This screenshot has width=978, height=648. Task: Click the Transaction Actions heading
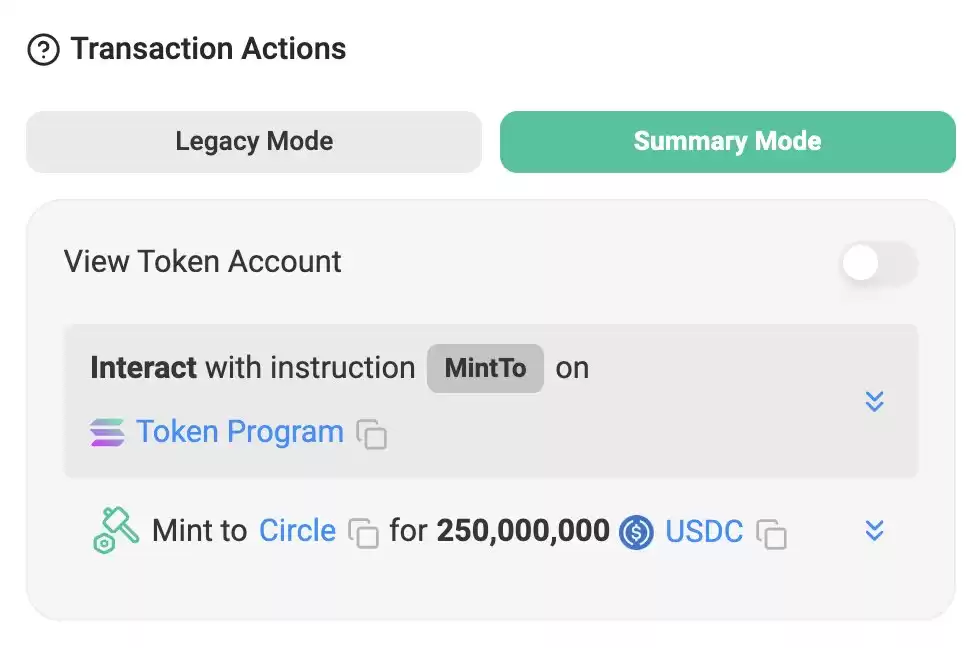(208, 49)
